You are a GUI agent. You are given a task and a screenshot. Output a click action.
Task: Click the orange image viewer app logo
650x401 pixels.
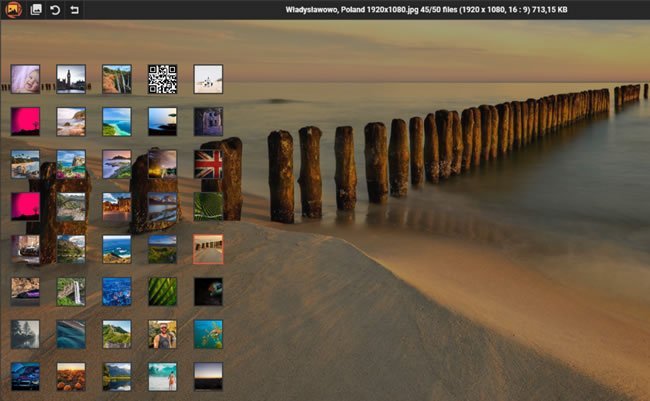click(x=14, y=10)
